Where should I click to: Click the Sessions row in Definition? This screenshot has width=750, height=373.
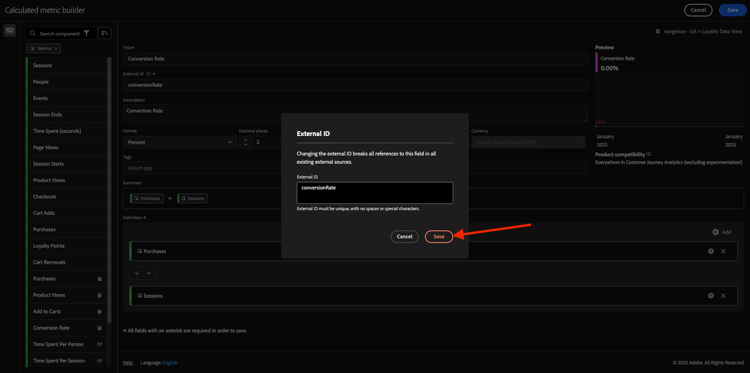pos(433,296)
